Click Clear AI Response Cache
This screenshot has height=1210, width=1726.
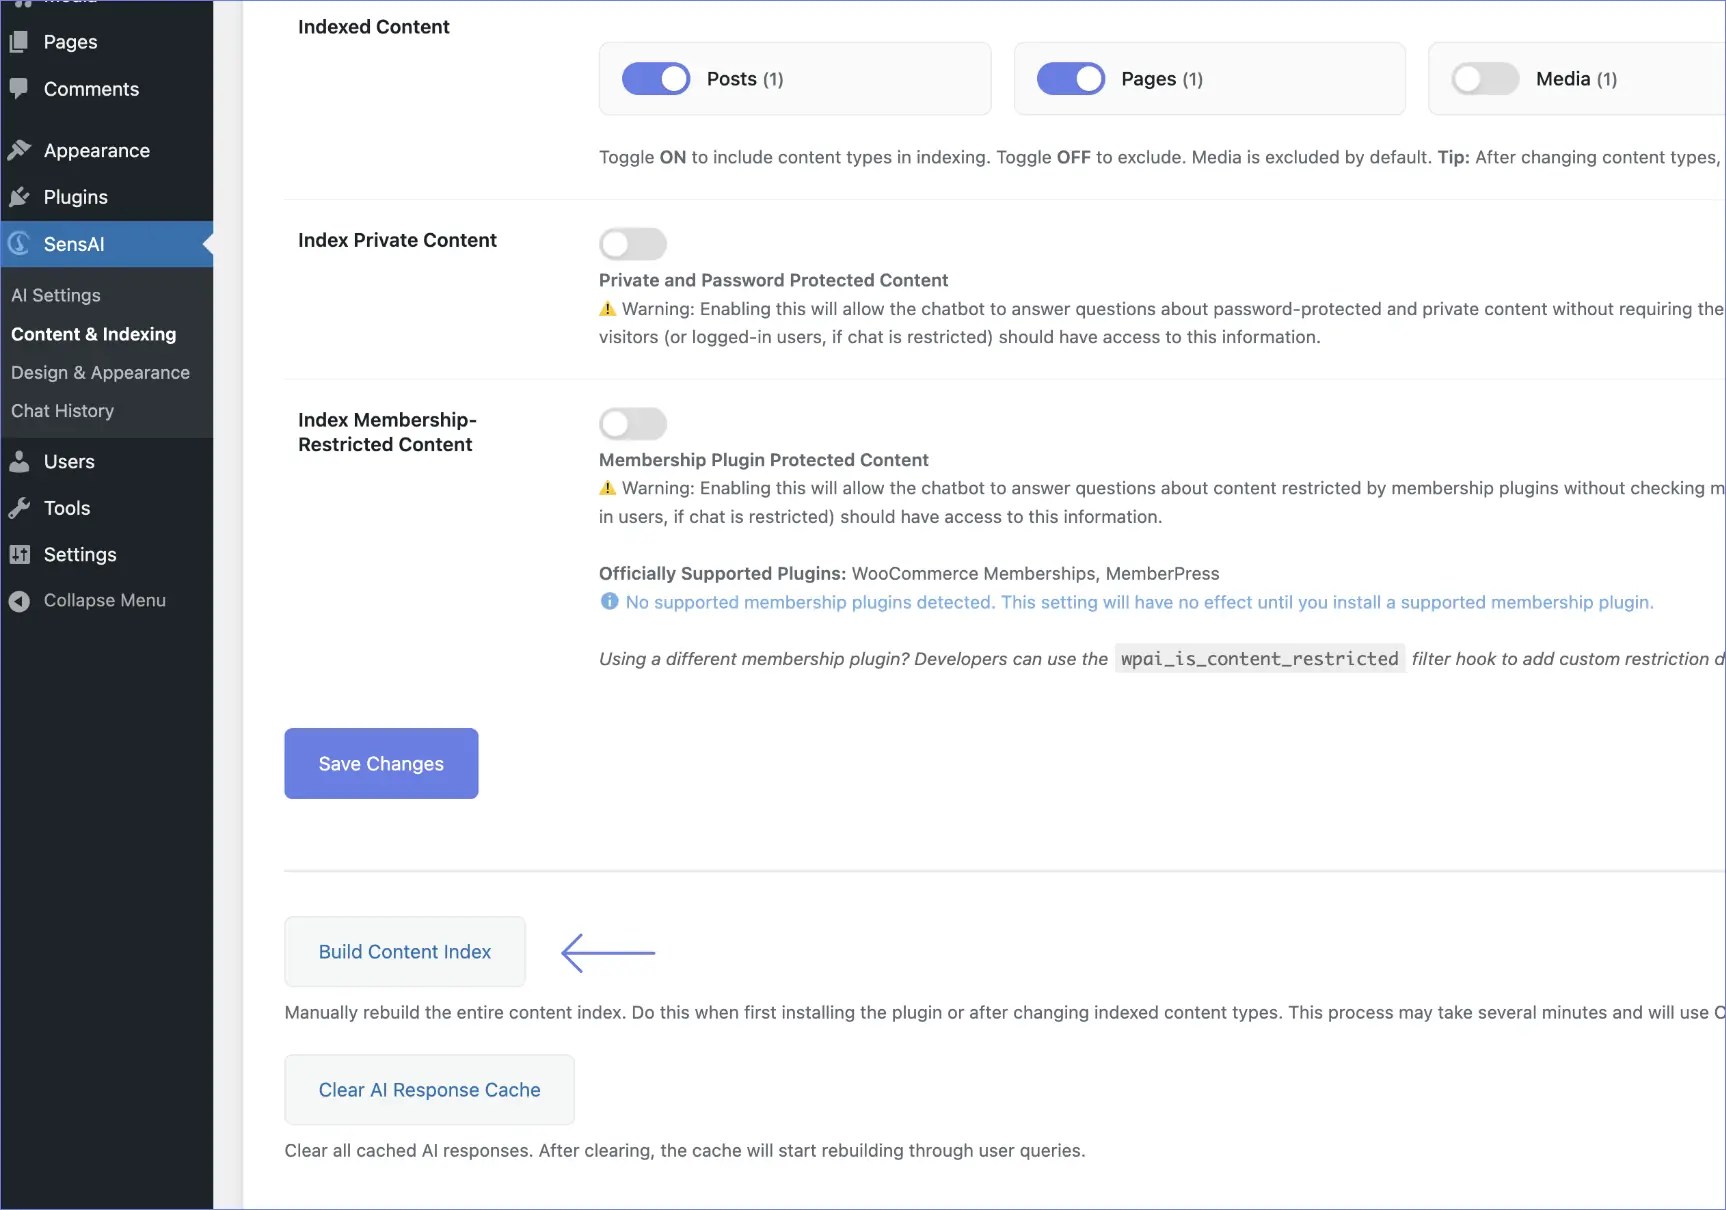[429, 1089]
